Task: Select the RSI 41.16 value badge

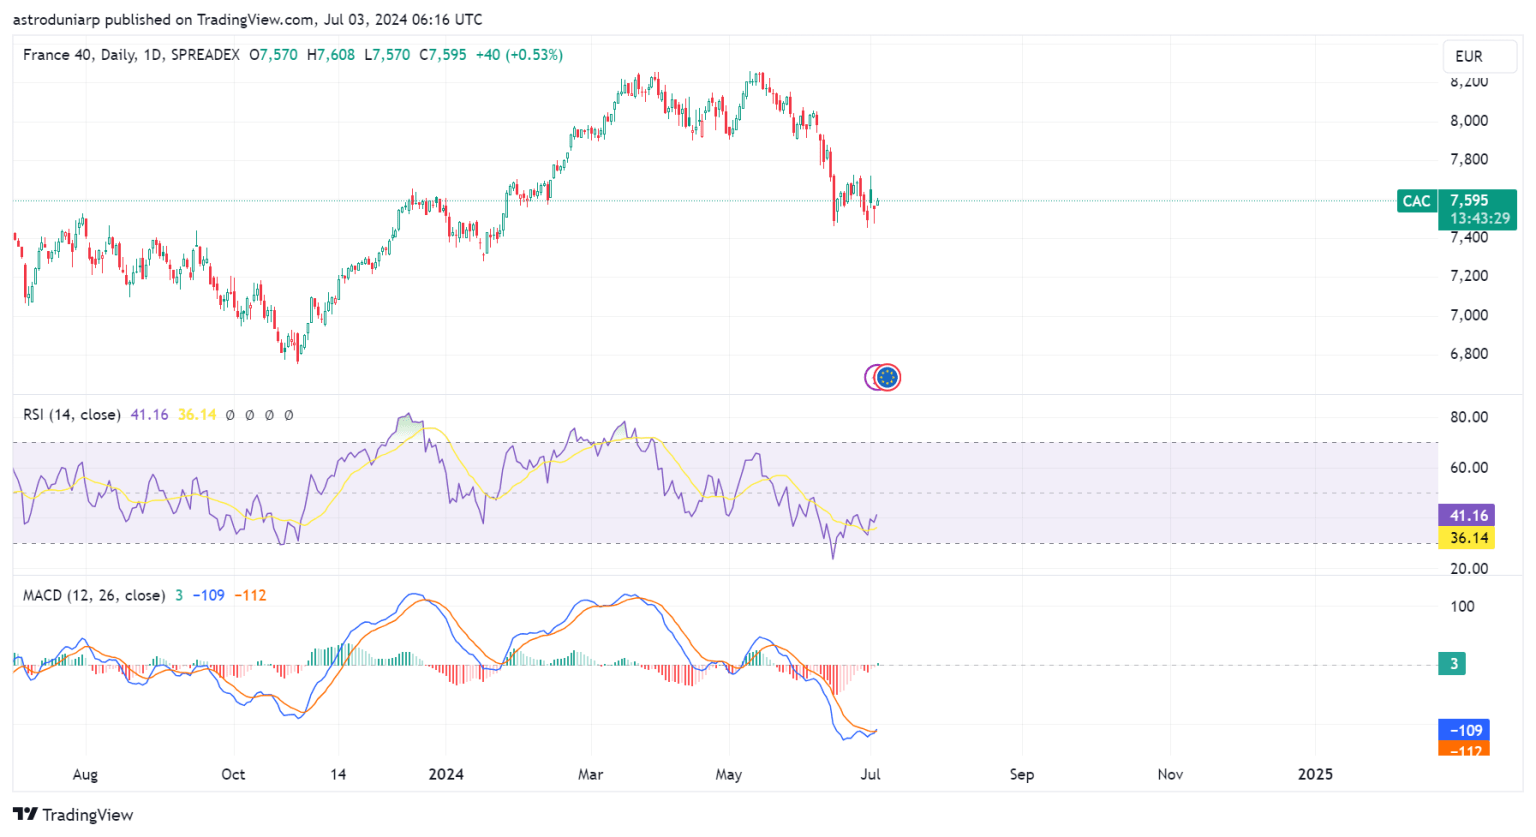Action: tap(1467, 515)
